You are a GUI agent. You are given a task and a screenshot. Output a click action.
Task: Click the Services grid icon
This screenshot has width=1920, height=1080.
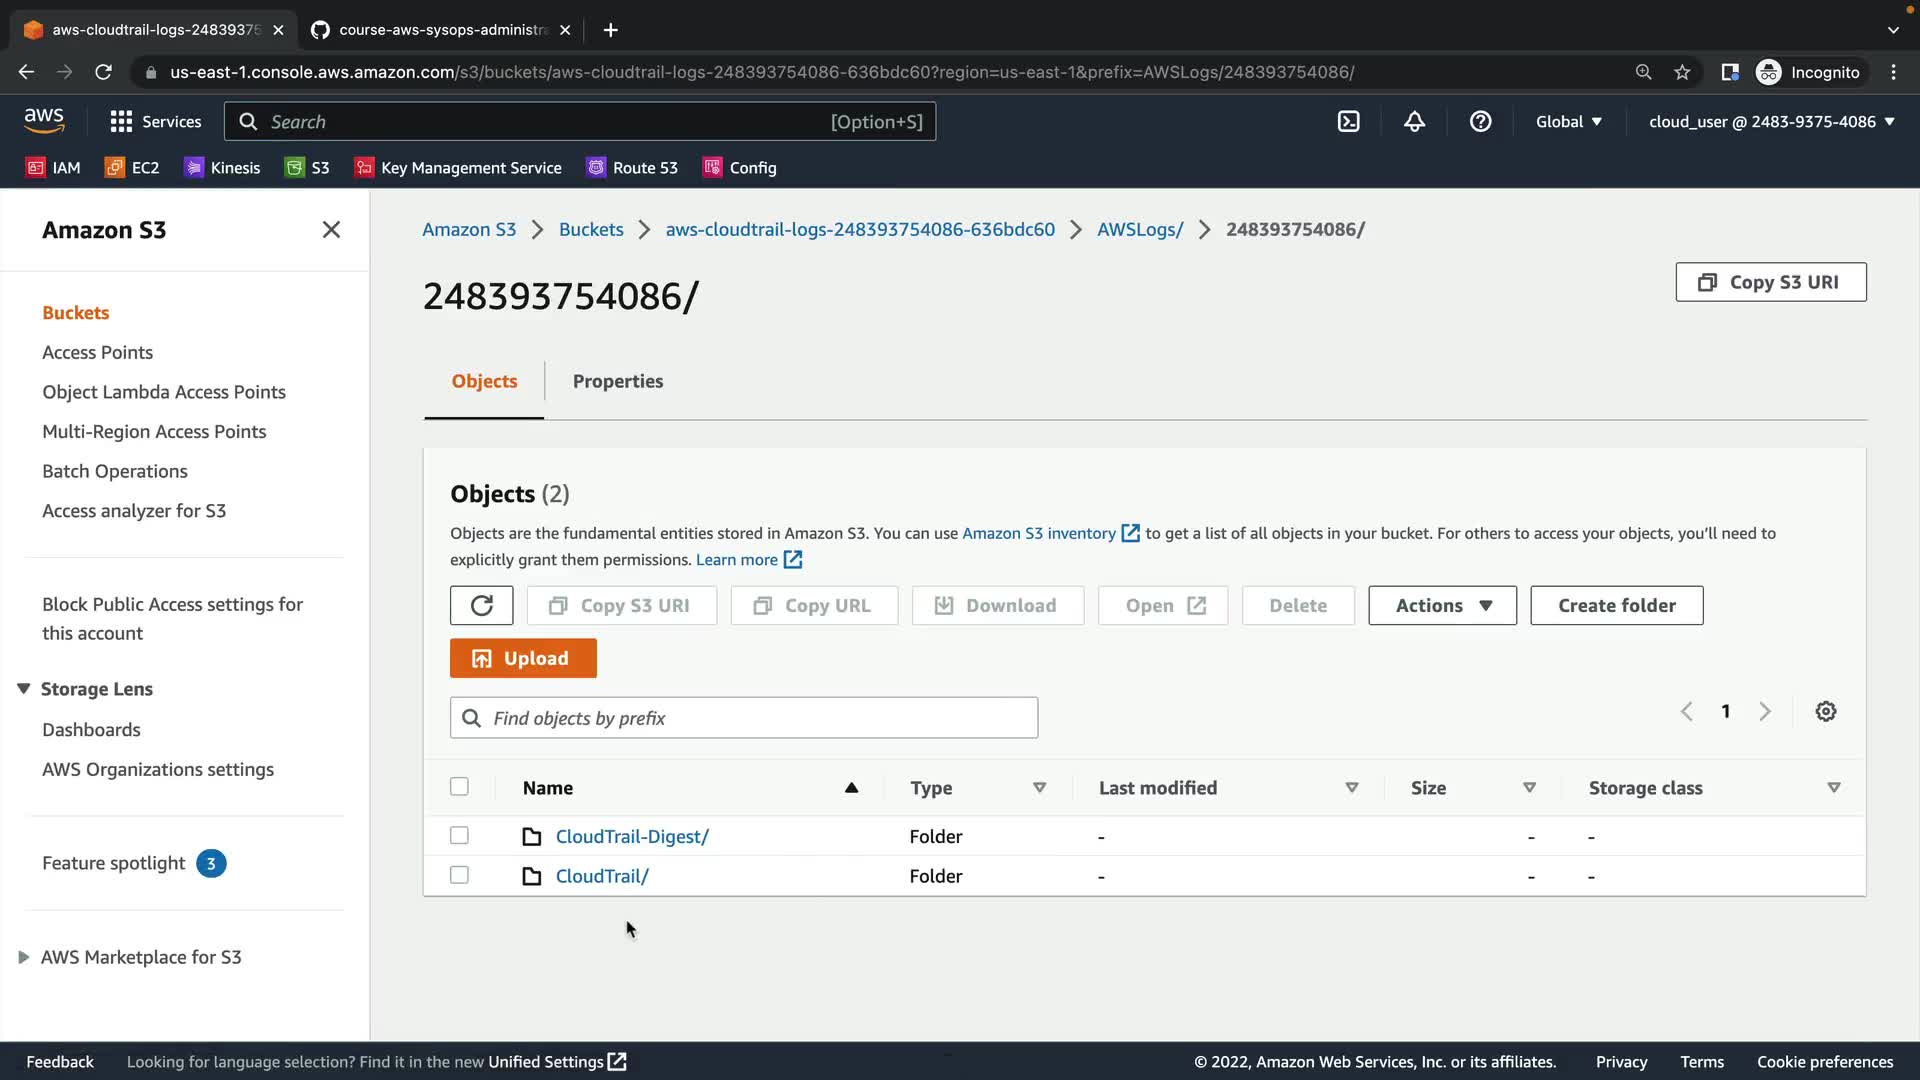[x=121, y=122]
